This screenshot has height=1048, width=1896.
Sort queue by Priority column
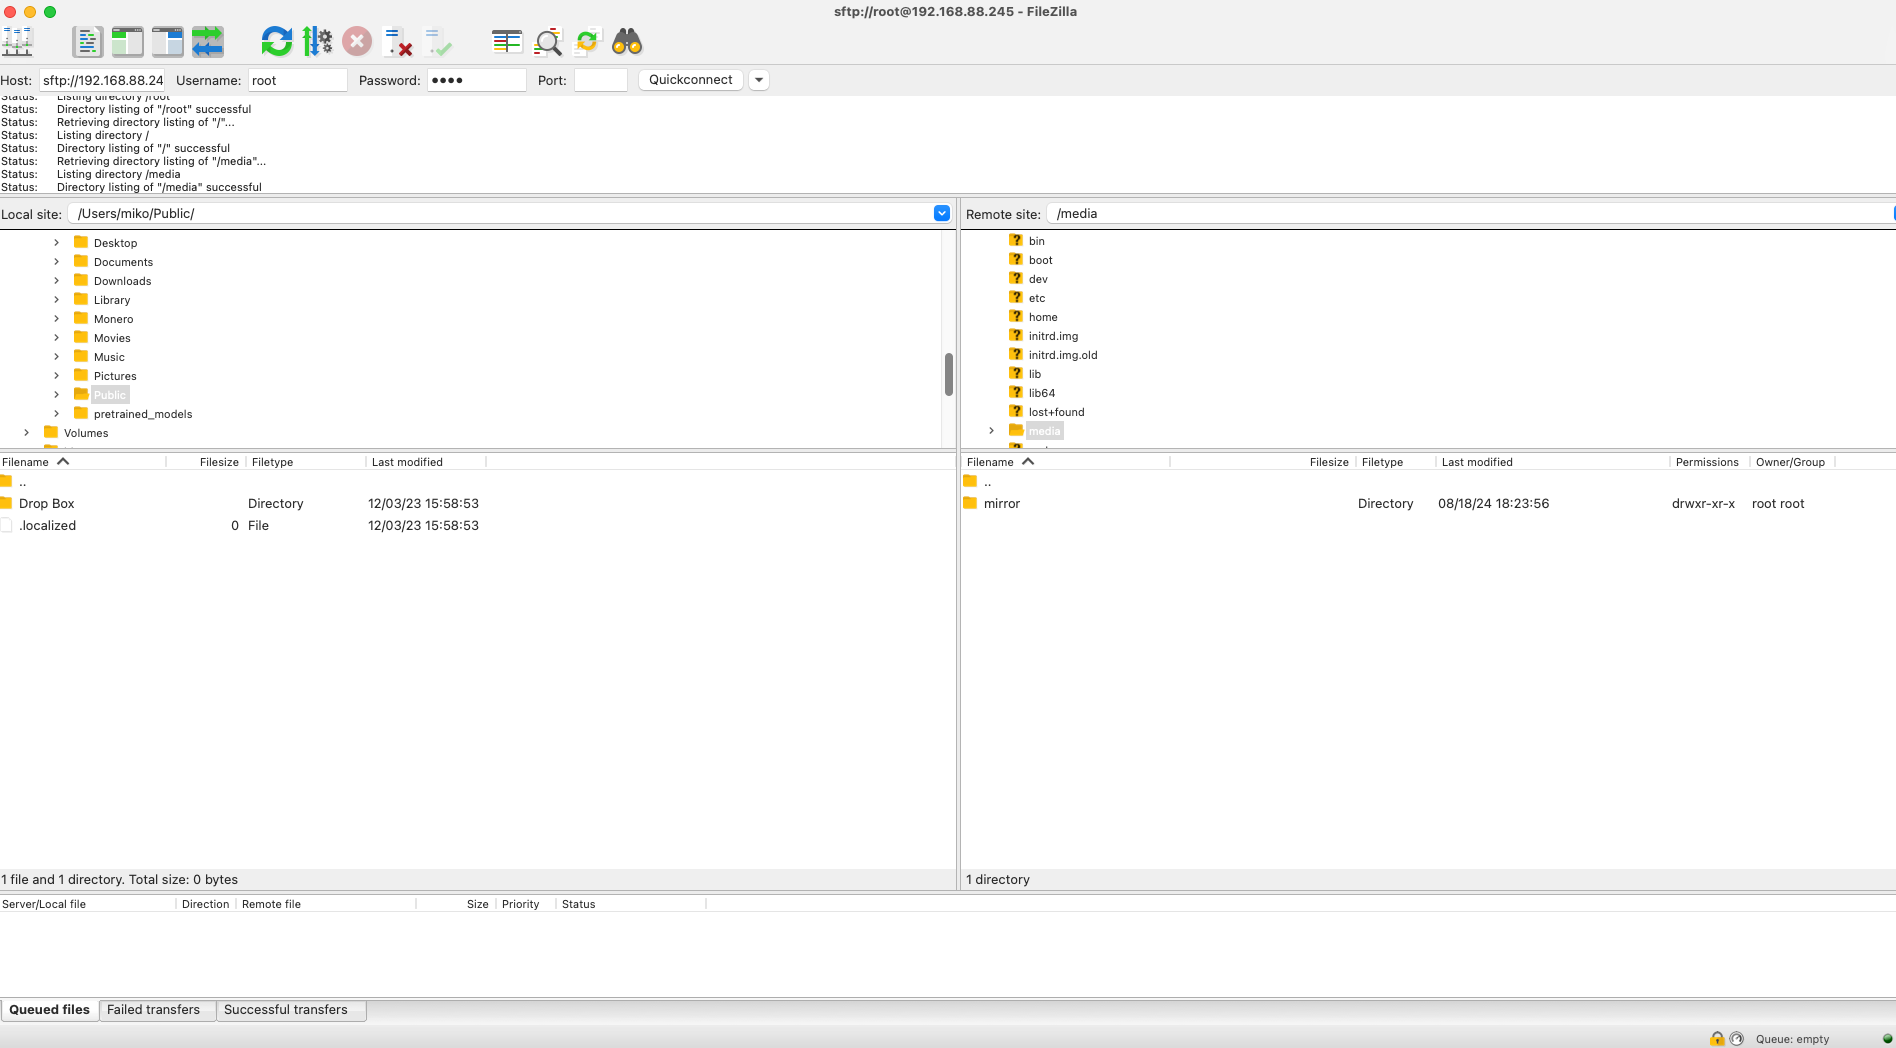point(525,904)
